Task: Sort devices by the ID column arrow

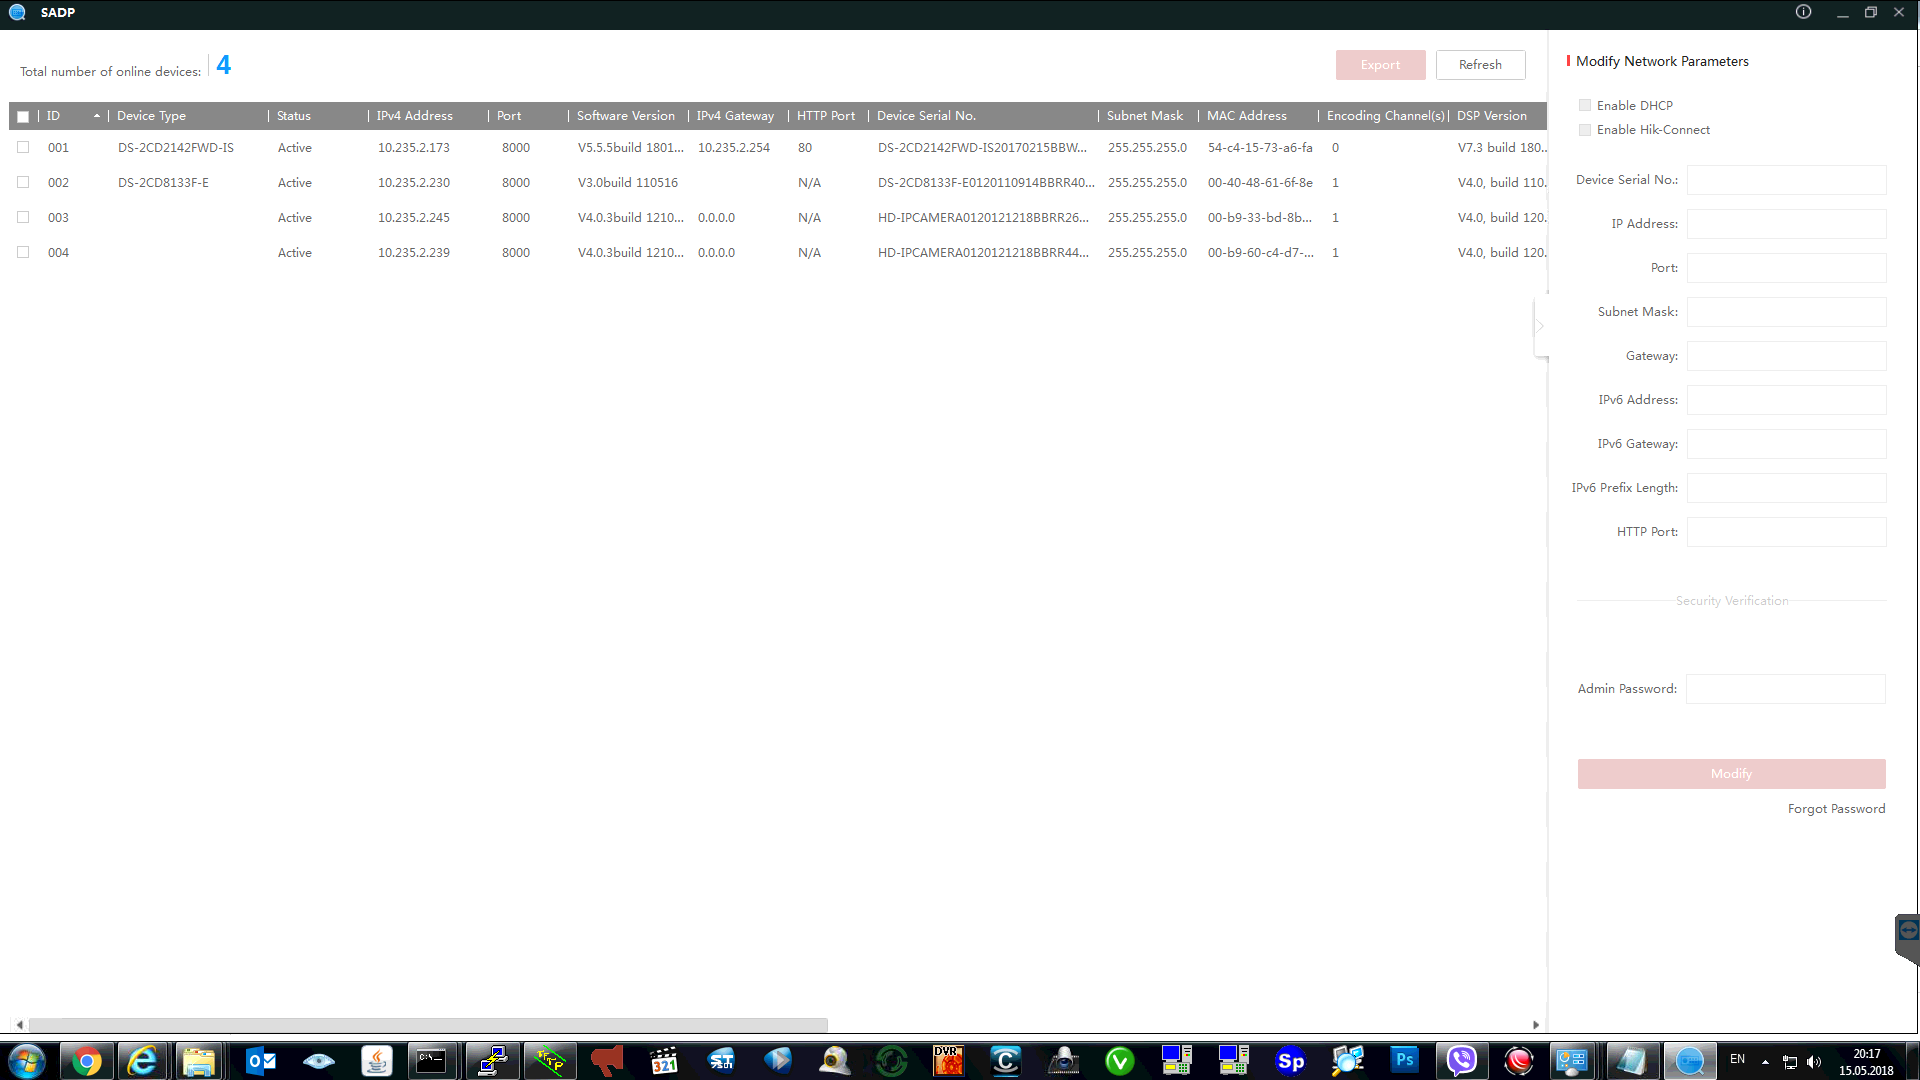Action: (97, 116)
